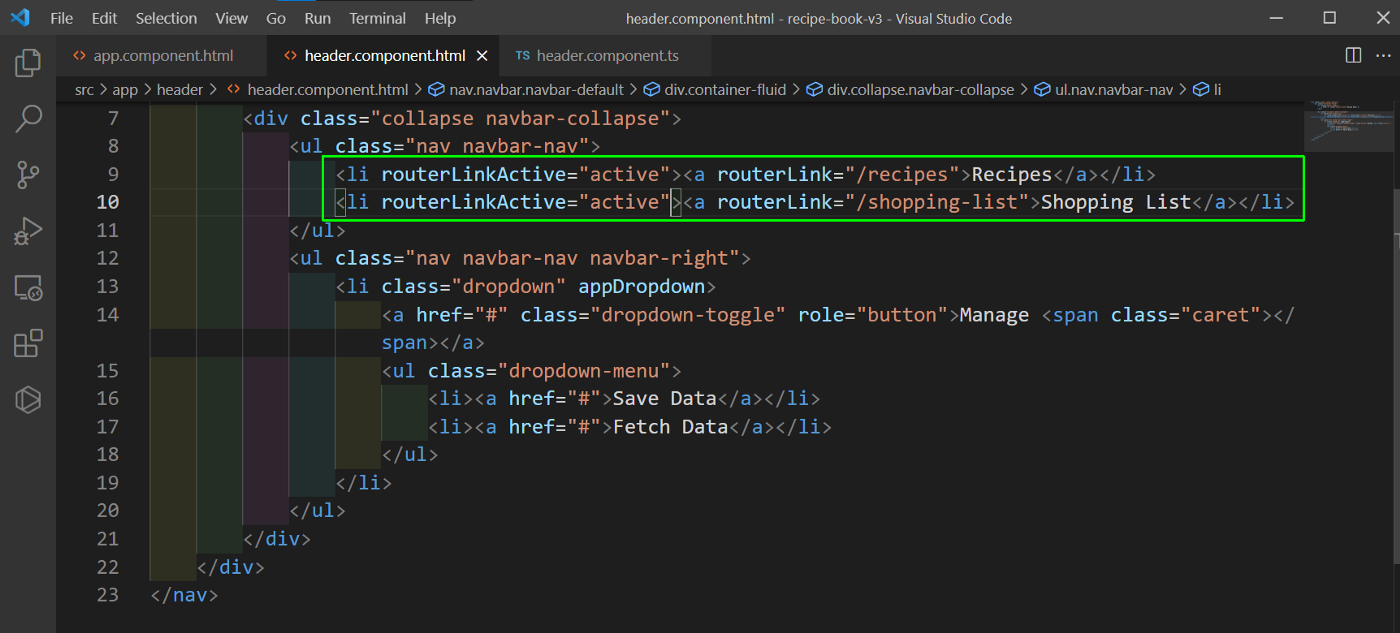Viewport: 1400px width, 633px height.
Task: Click the "Recipes" link text in code
Action: coord(1012,175)
